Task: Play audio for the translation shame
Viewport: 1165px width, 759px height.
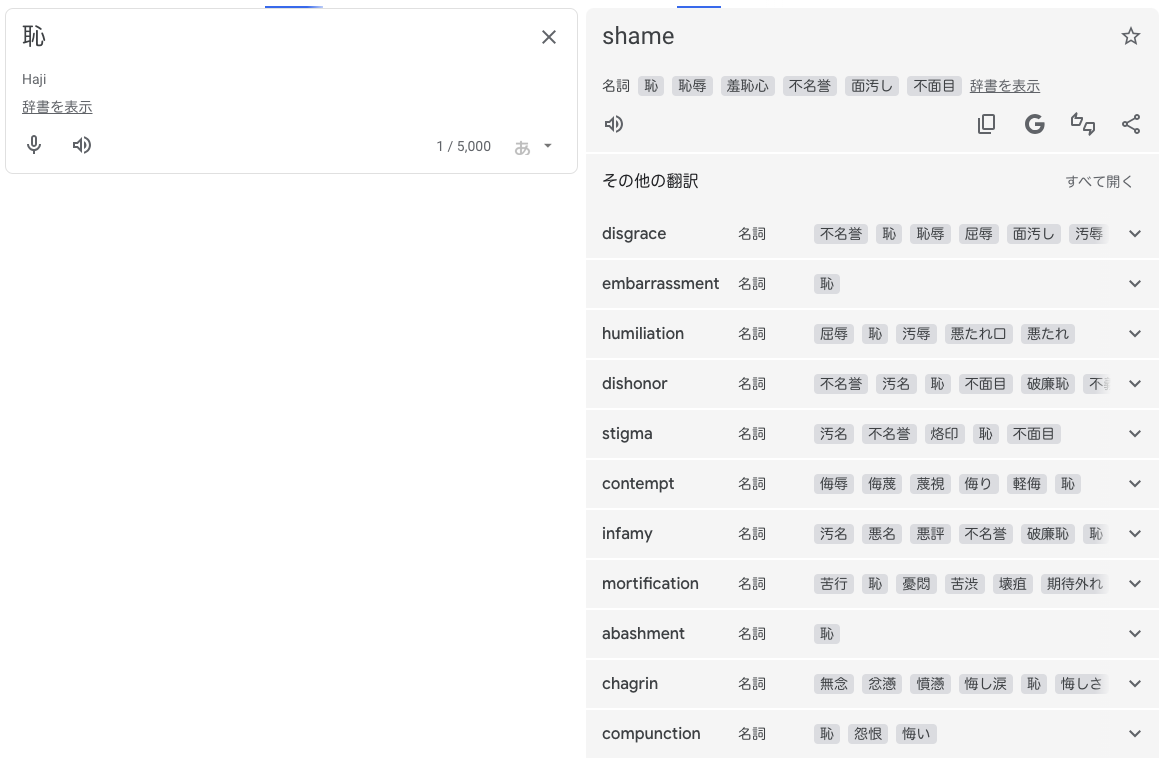Action: (614, 124)
